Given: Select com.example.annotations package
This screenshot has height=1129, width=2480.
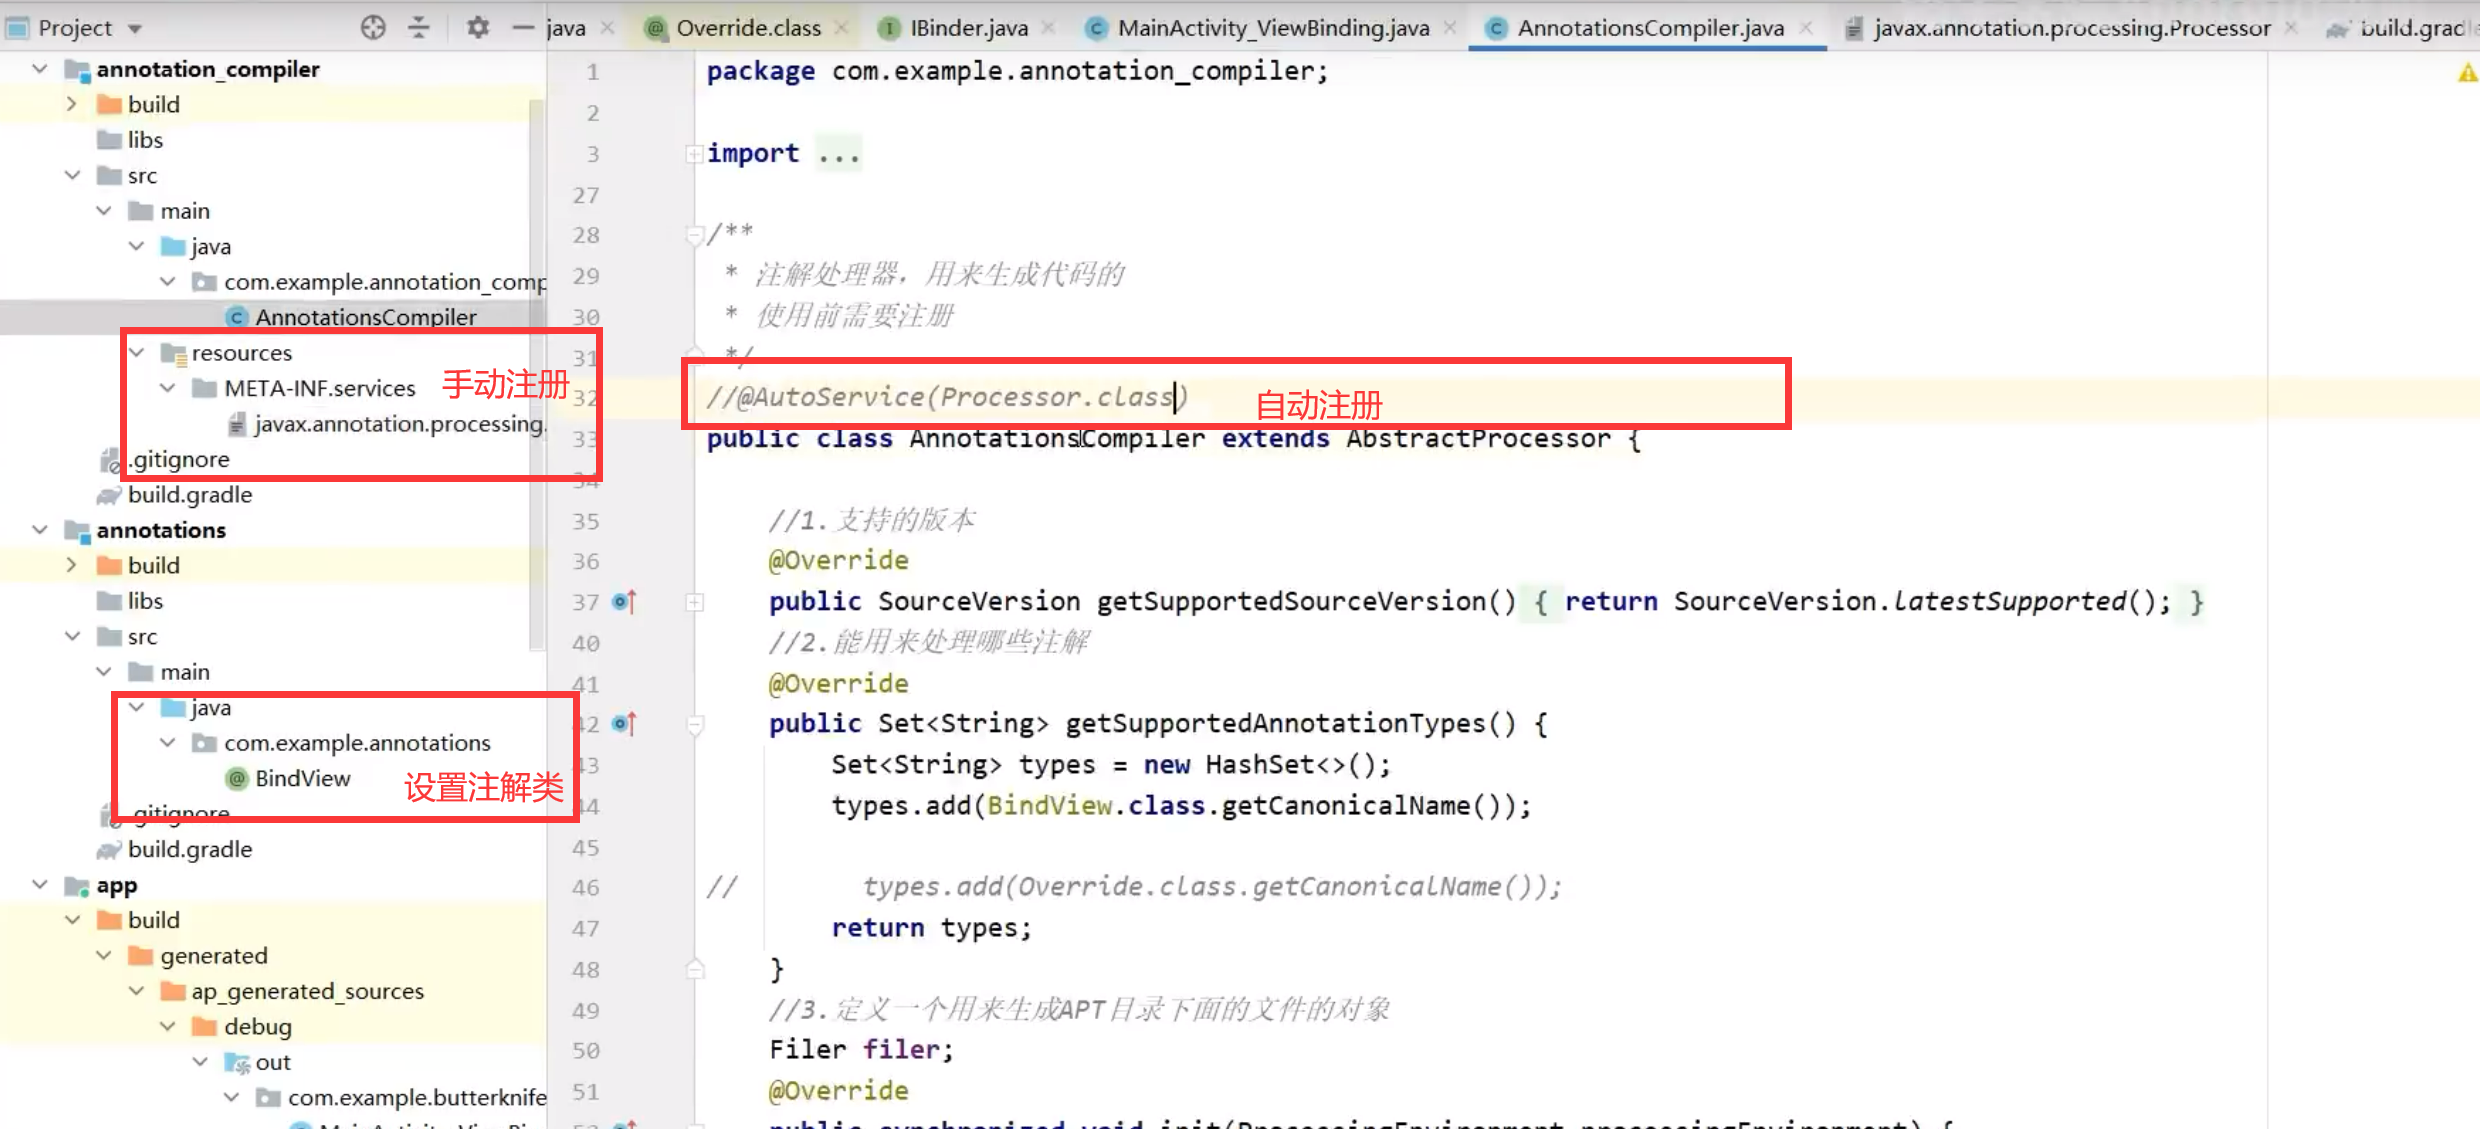Looking at the screenshot, I should [357, 743].
